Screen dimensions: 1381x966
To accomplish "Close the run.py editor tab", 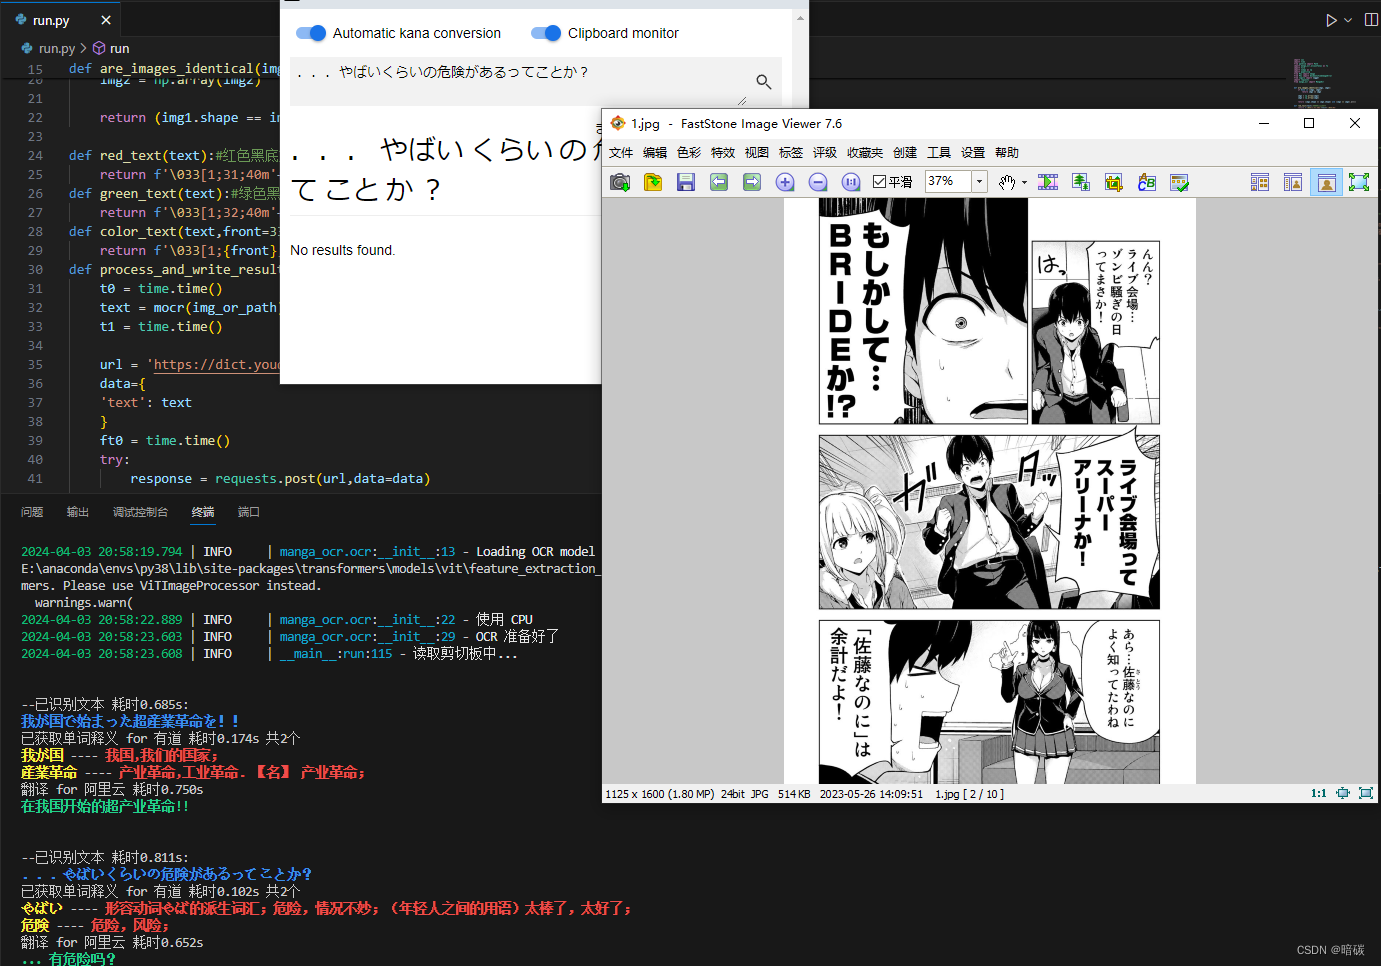I will click(x=106, y=20).
